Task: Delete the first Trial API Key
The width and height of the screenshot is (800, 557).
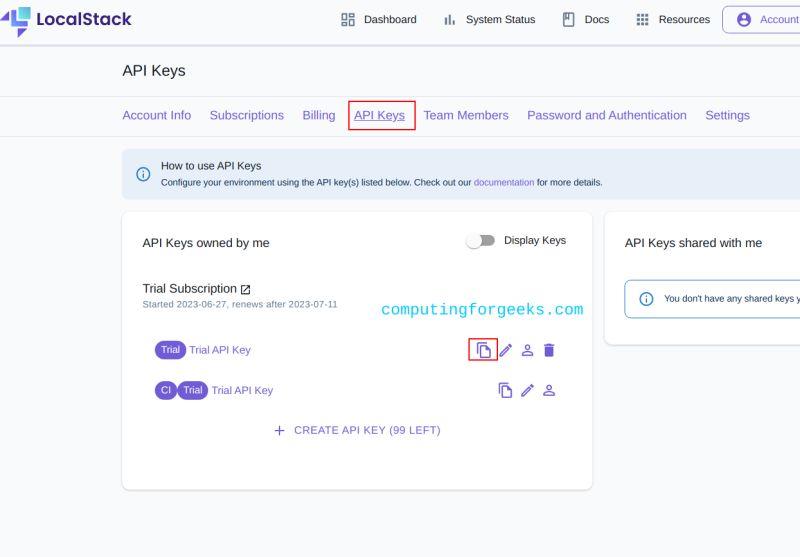Action: pyautogui.click(x=549, y=350)
